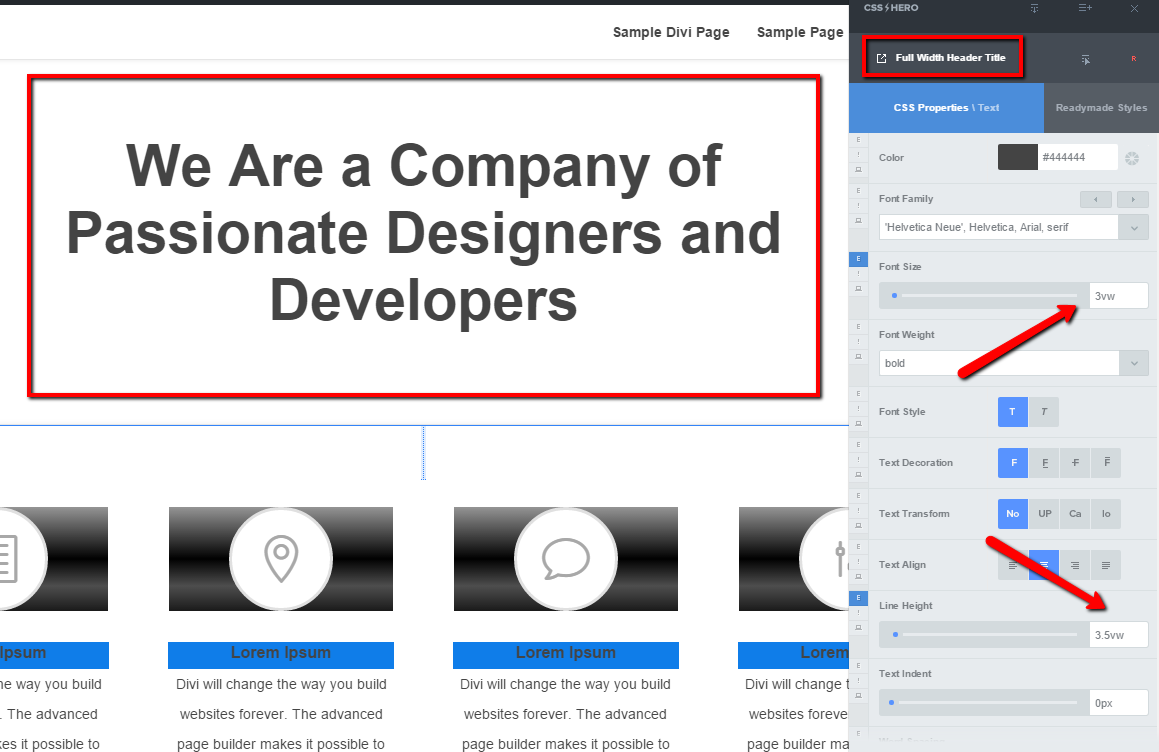Click next font arrow in Font Family
The image size is (1159, 752).
coord(1132,200)
